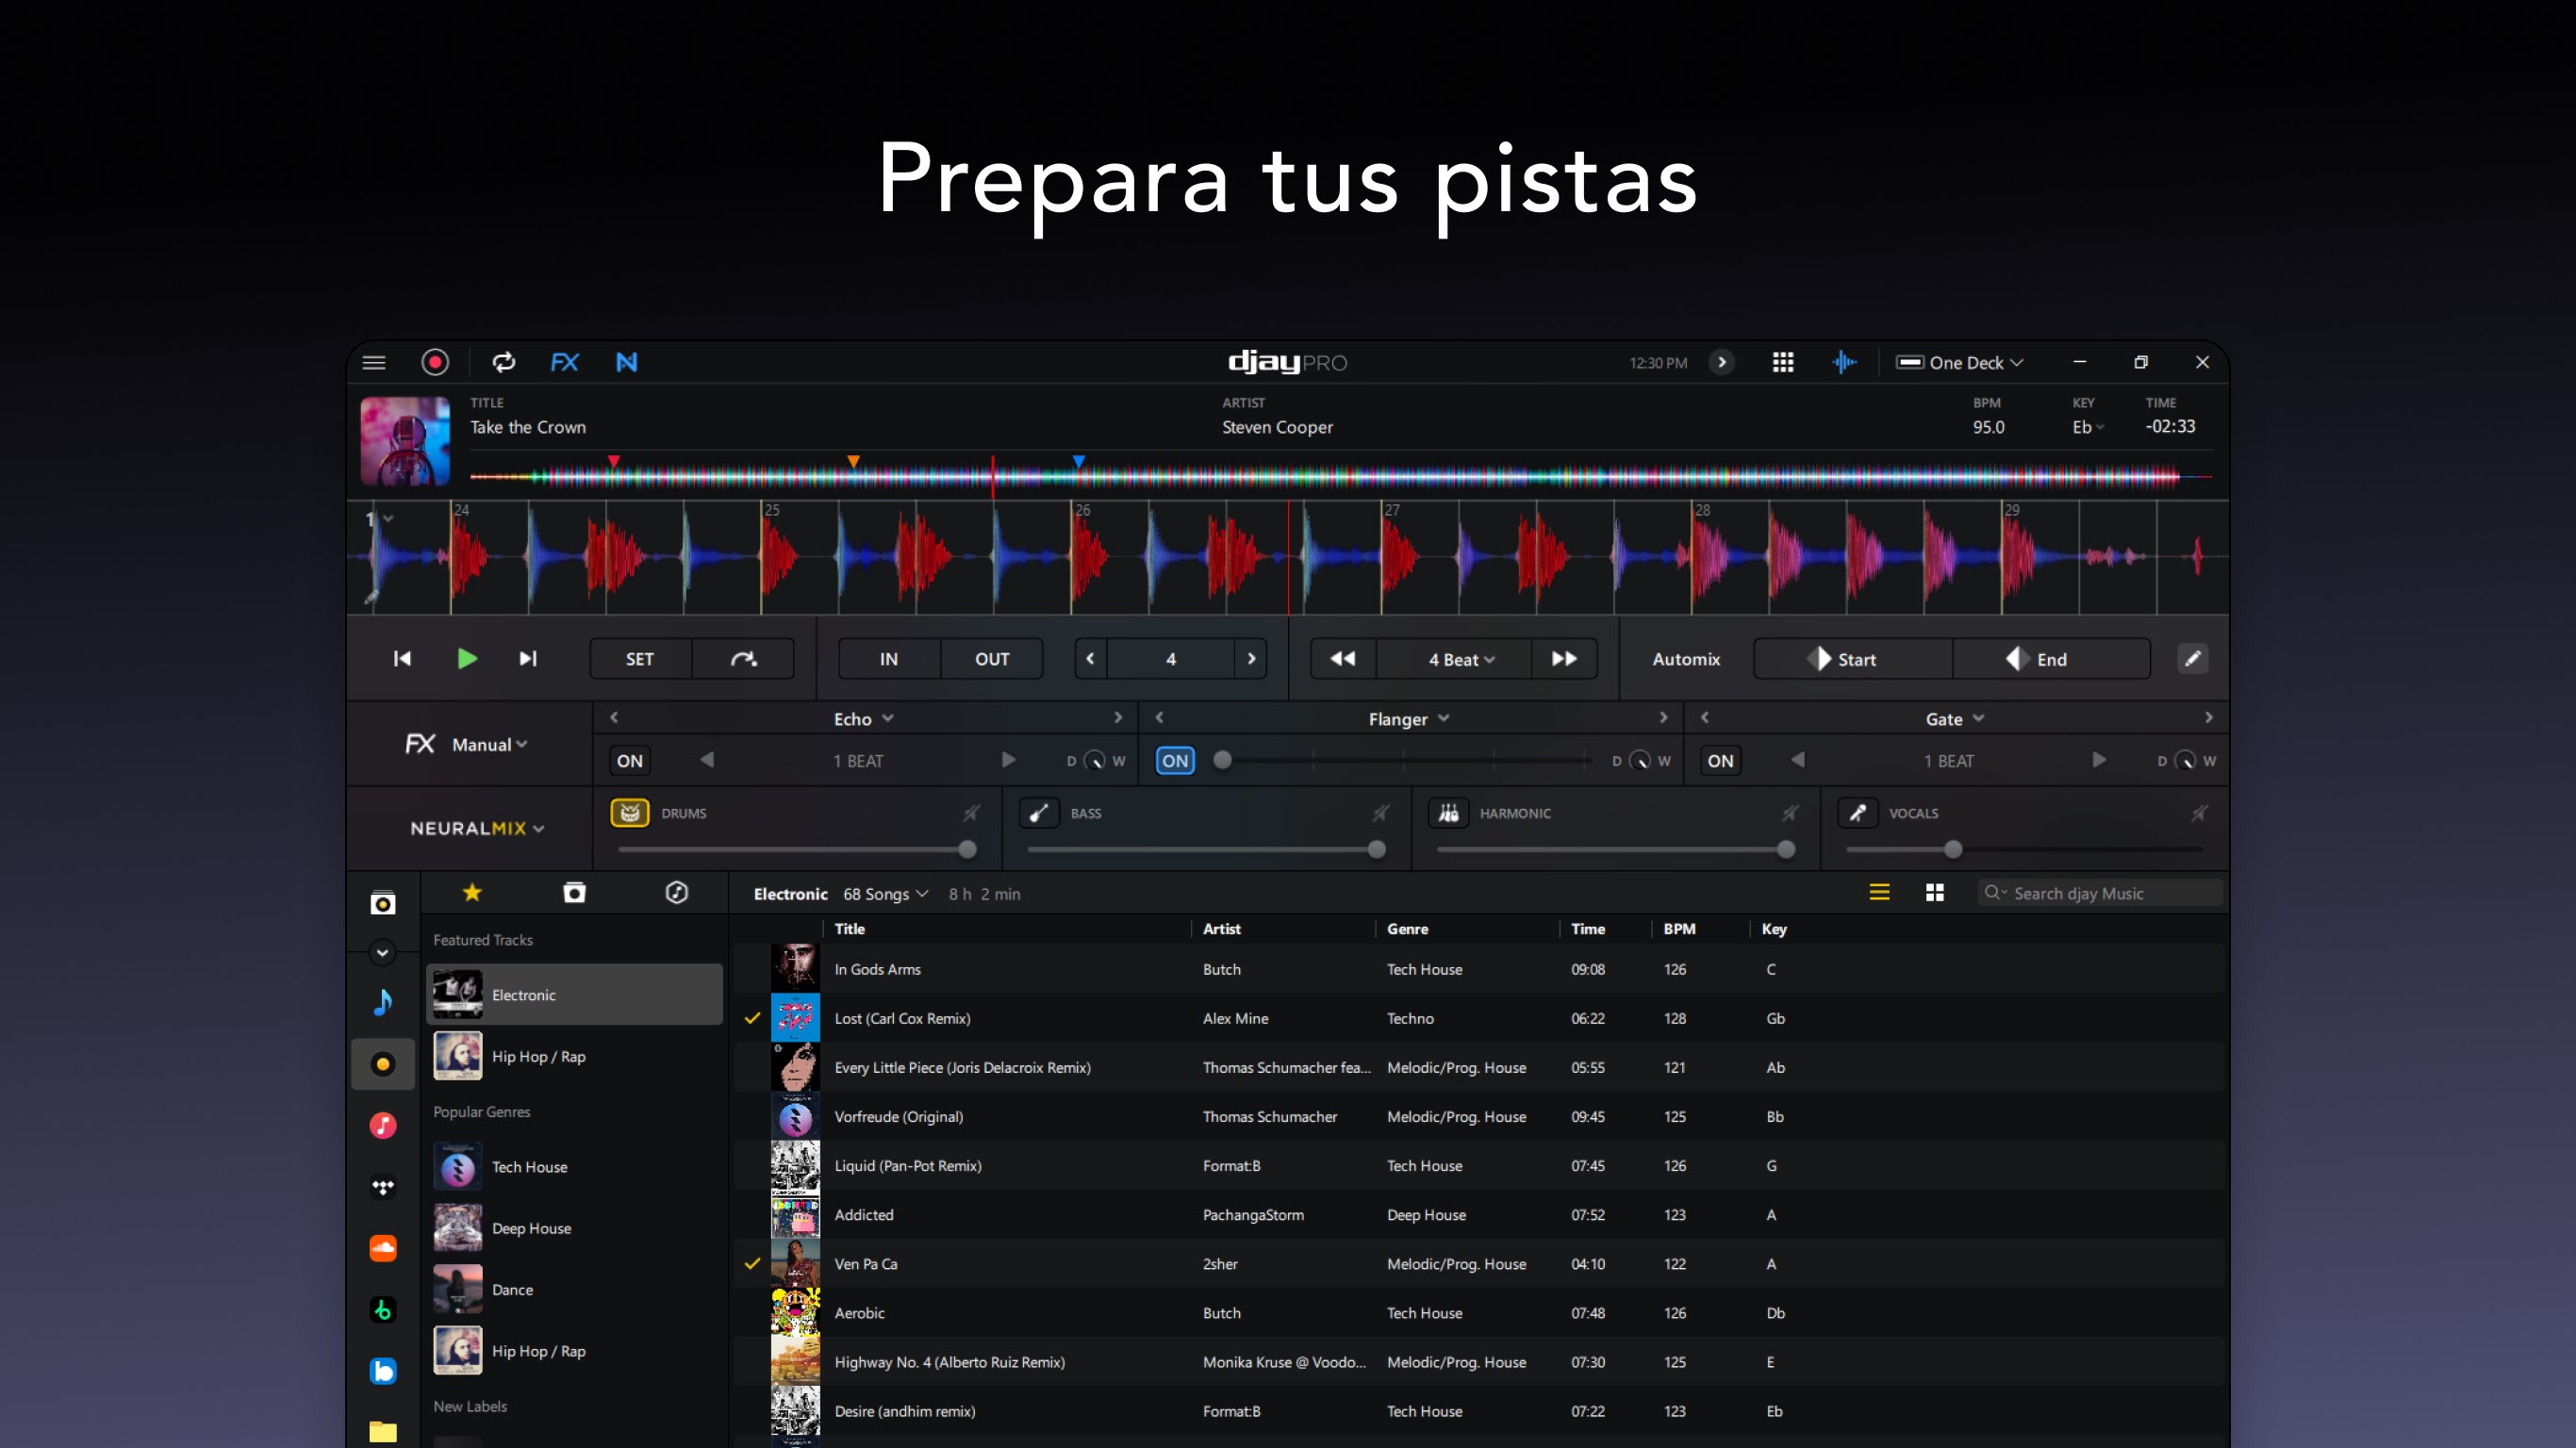Expand the NEURALMIX dropdown
This screenshot has width=2576, height=1448.
pos(477,828)
